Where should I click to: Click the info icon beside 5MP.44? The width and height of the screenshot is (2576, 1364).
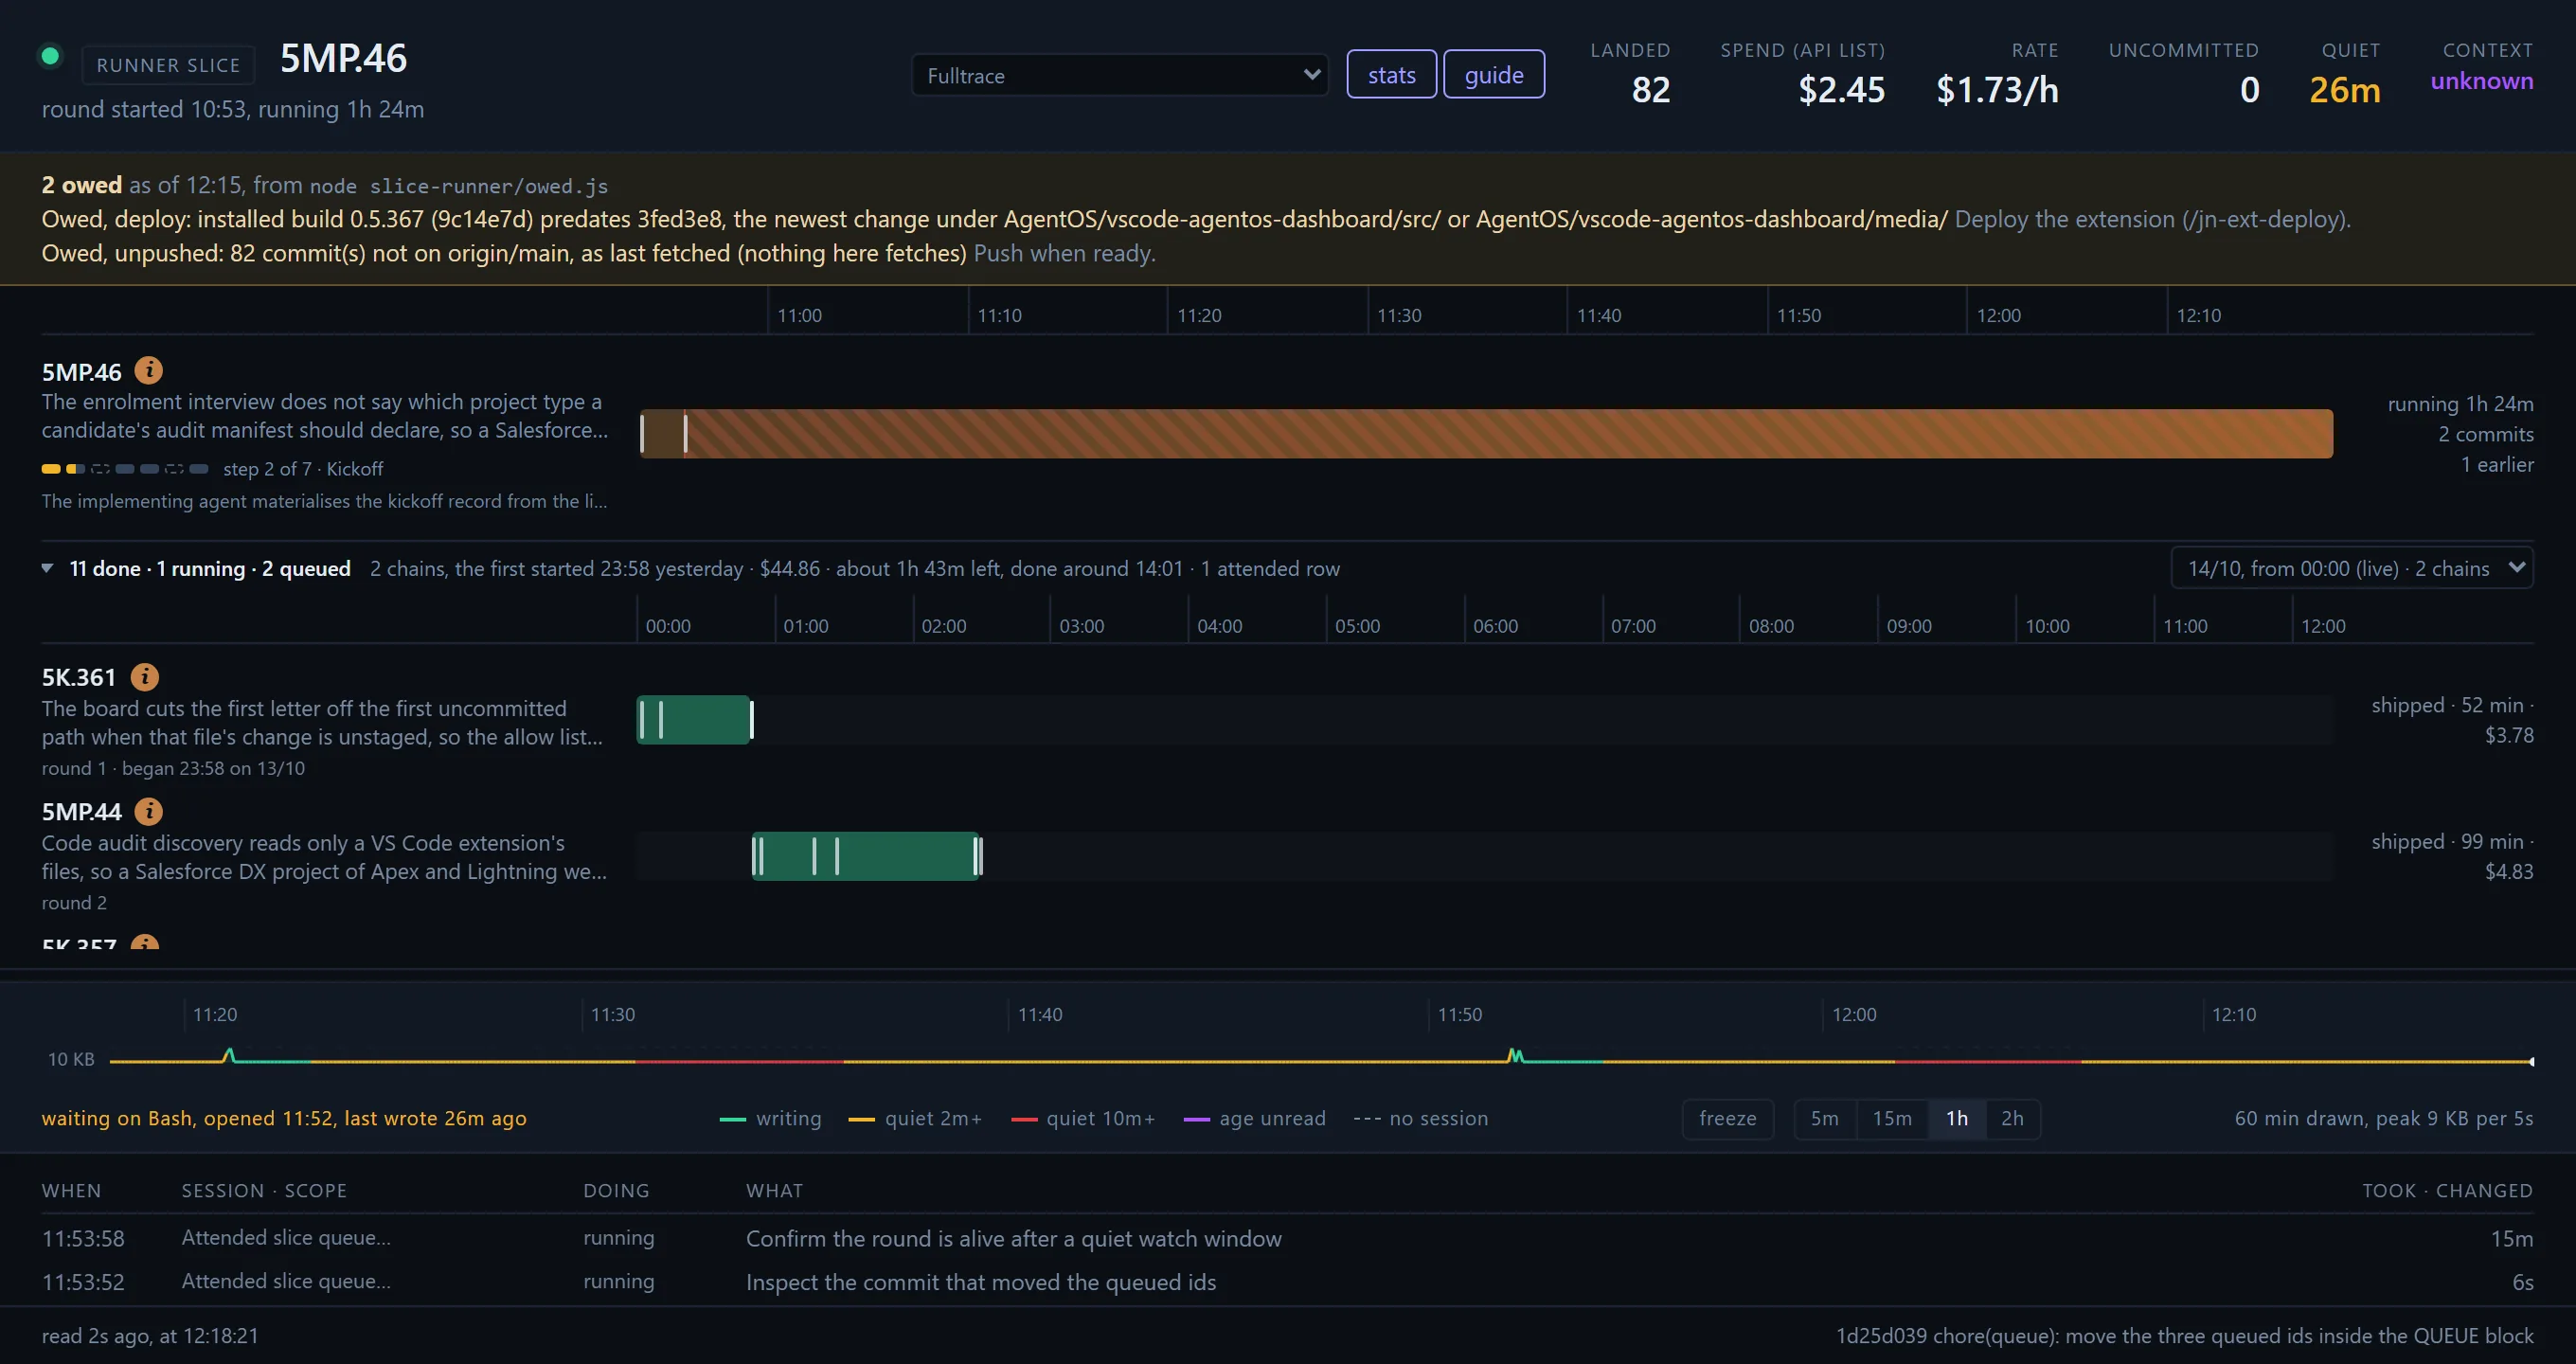click(148, 811)
